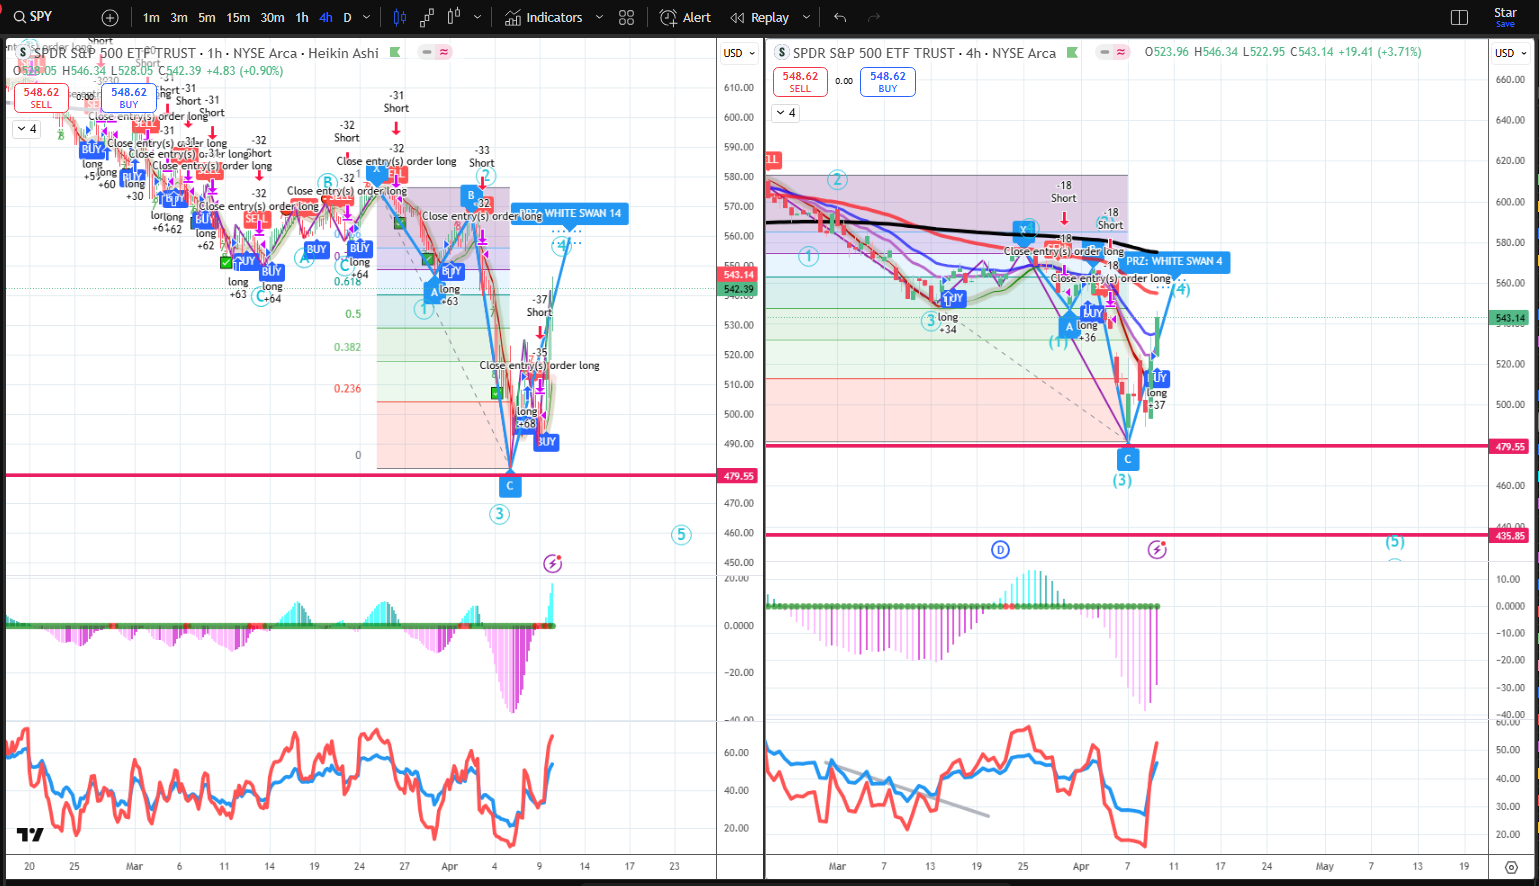The image size is (1539, 886).
Task: Click the blue C pattern point, left chart
Action: coord(510,485)
